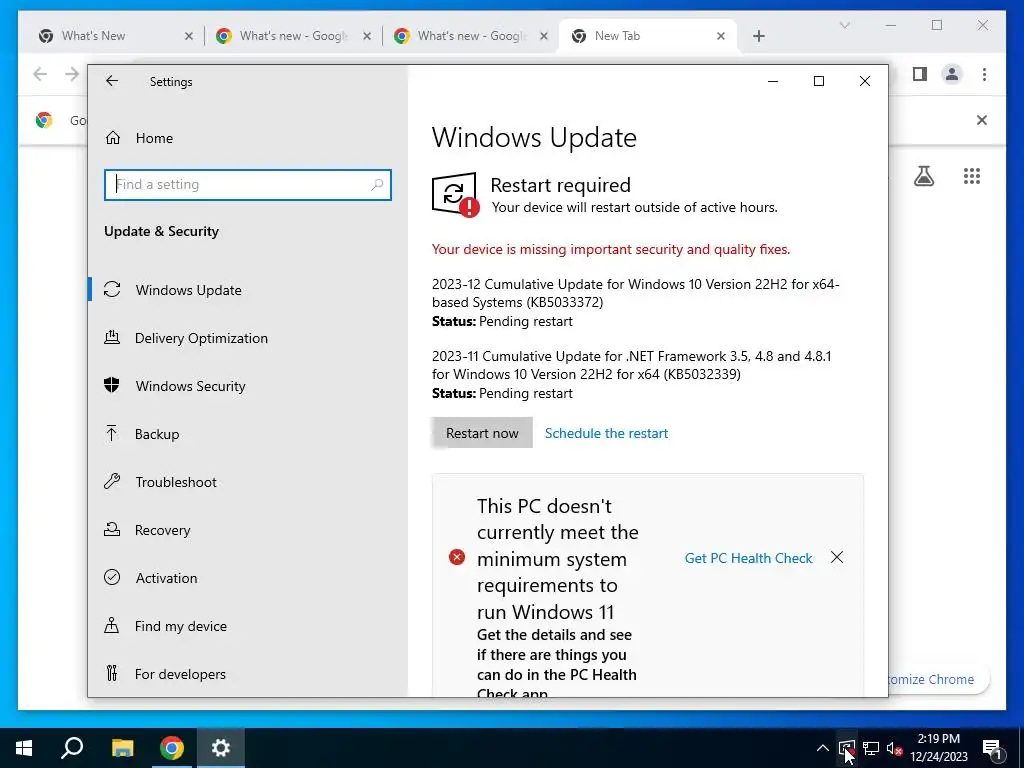Maximize the Settings window
The height and width of the screenshot is (768, 1024).
click(818, 81)
